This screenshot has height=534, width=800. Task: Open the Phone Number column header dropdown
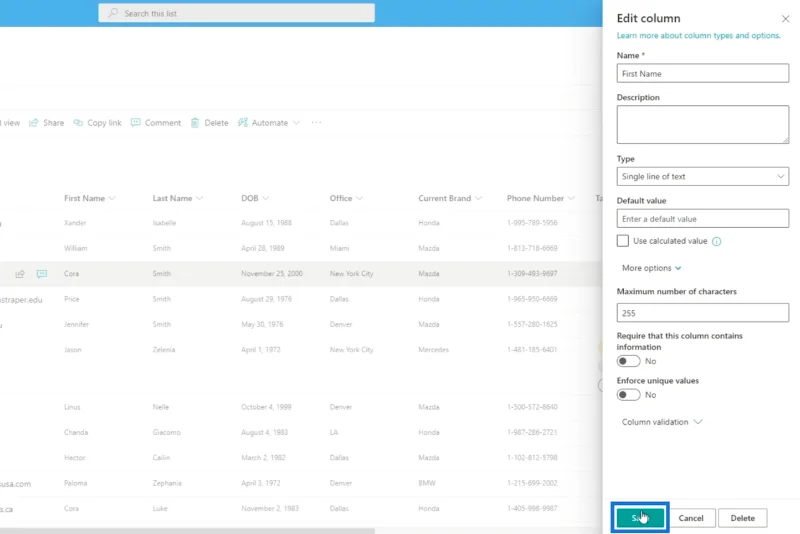coord(571,198)
